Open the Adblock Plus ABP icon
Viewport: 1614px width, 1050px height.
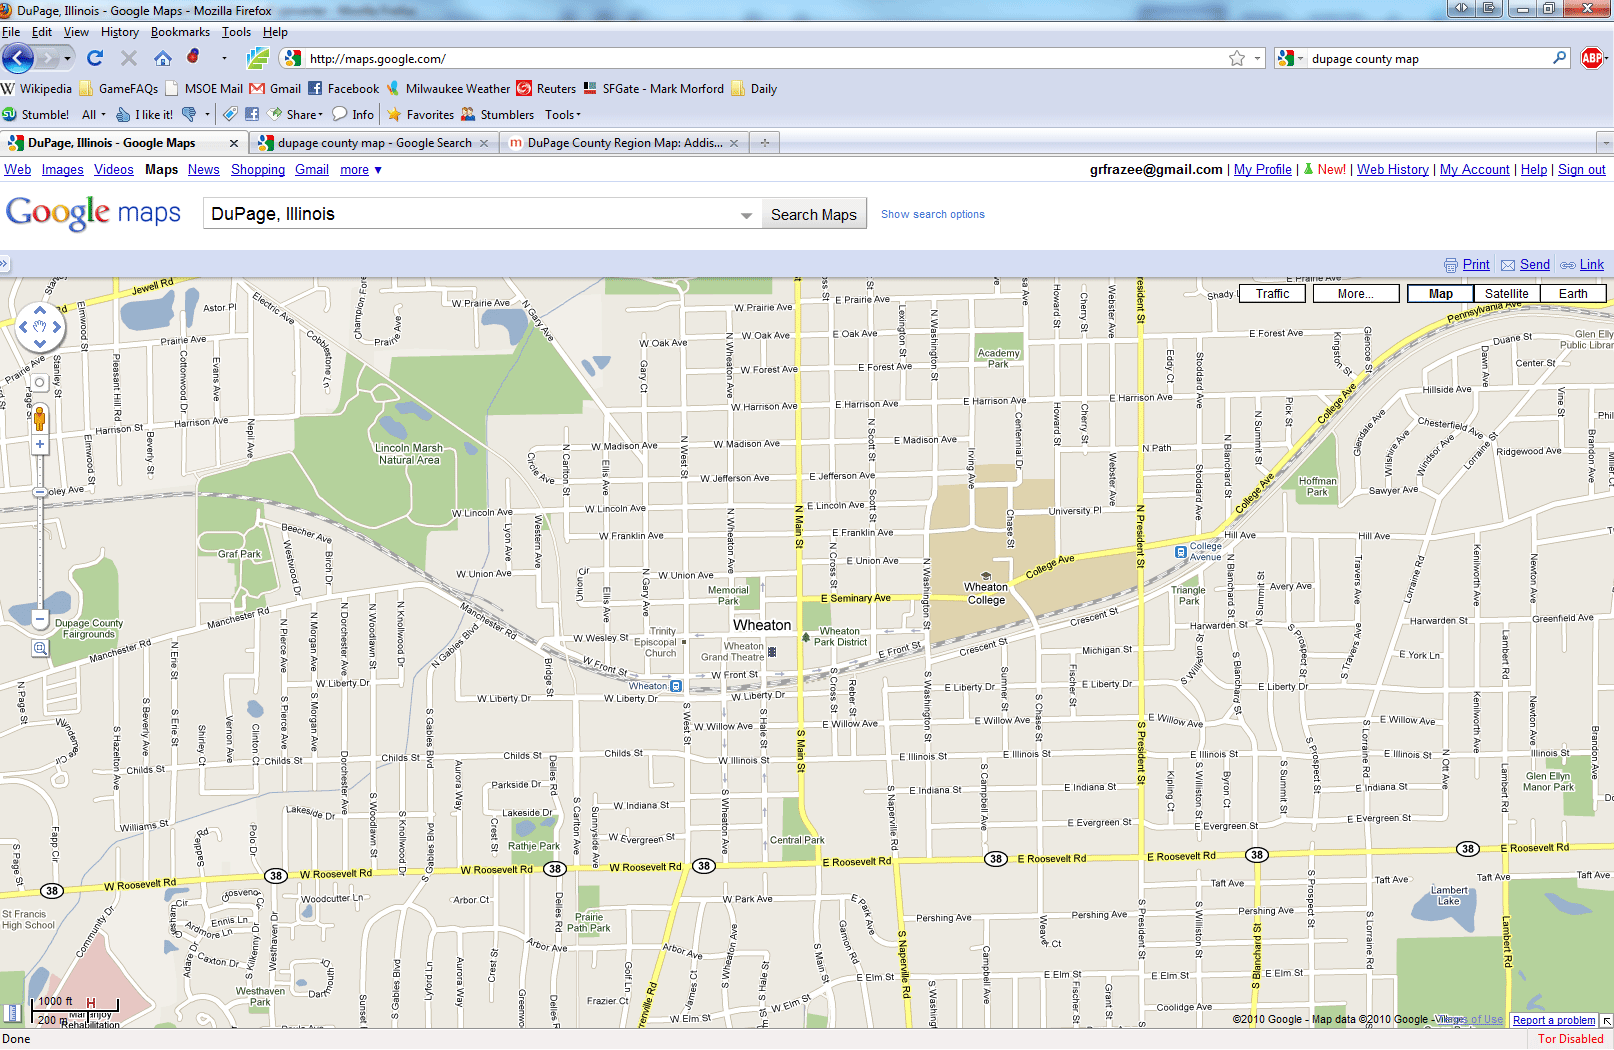[x=1592, y=59]
